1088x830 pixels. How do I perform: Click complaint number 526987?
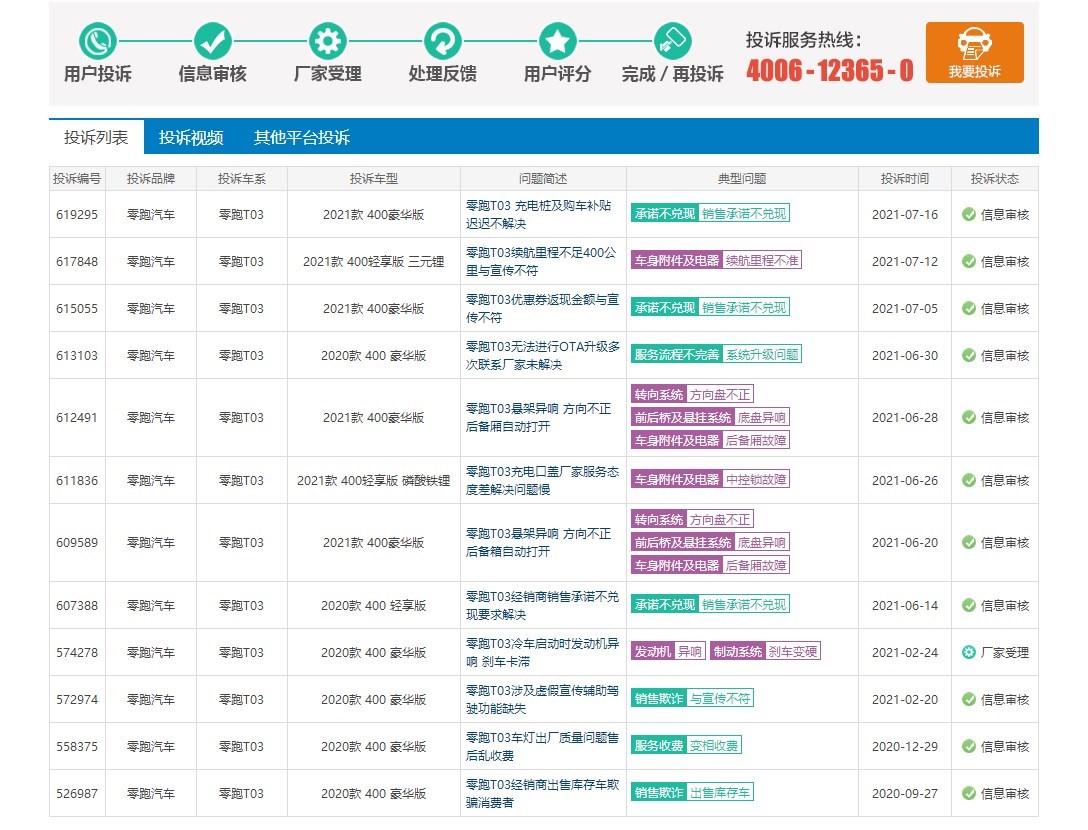[77, 793]
